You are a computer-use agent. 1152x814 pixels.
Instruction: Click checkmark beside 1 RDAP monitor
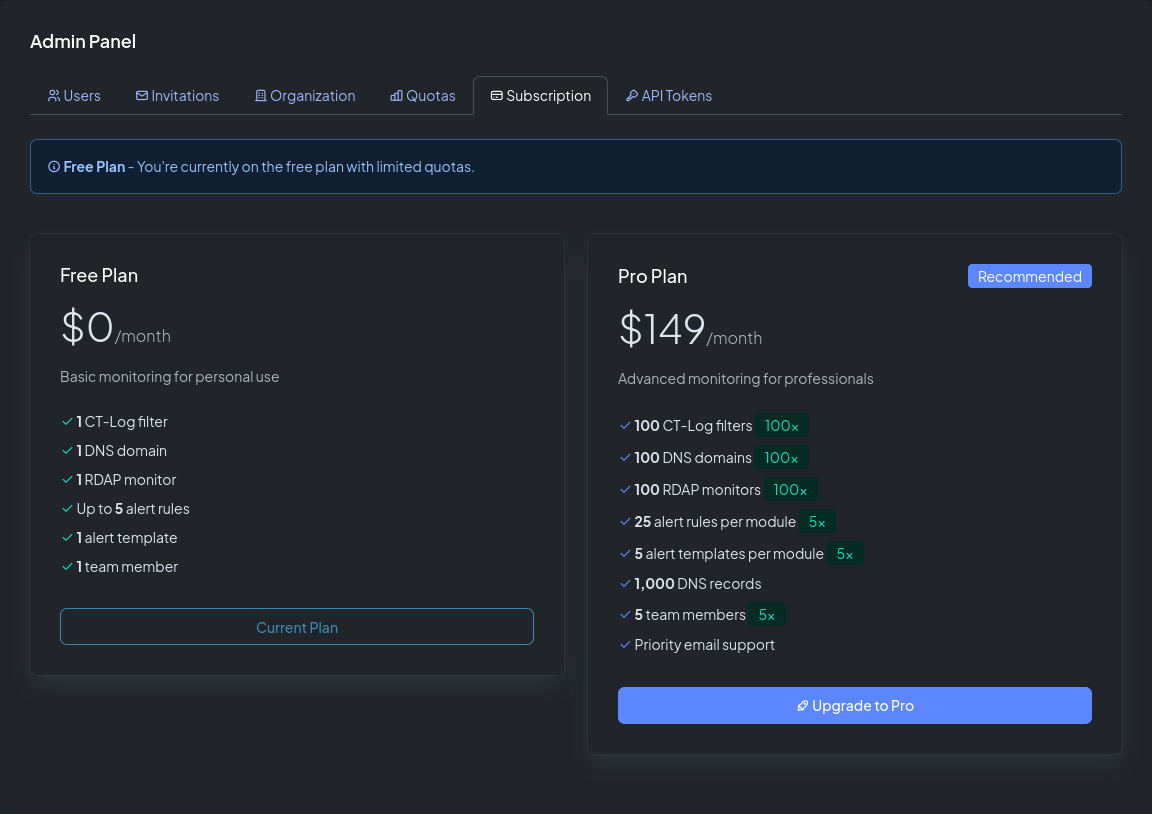67,480
